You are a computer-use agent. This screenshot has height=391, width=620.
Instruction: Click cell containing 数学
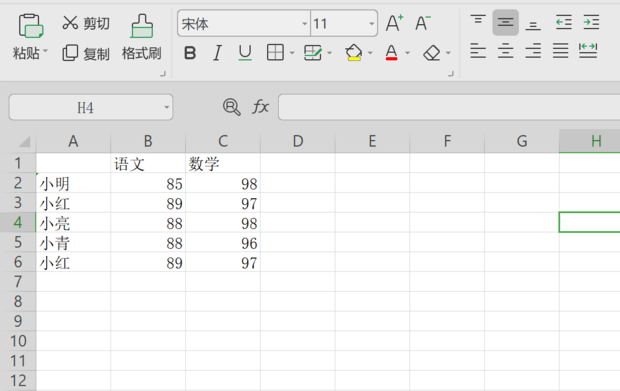223,163
